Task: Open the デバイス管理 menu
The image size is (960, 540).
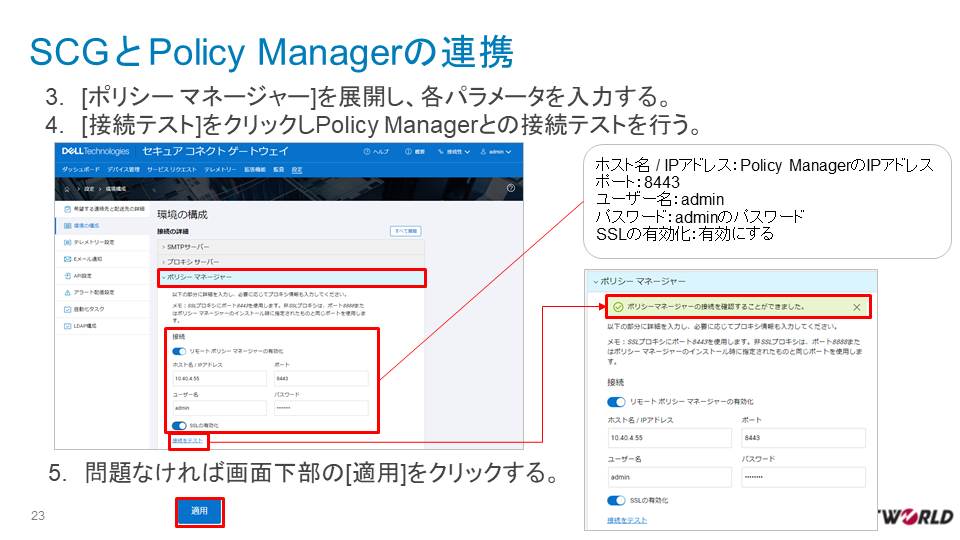Action: point(123,170)
